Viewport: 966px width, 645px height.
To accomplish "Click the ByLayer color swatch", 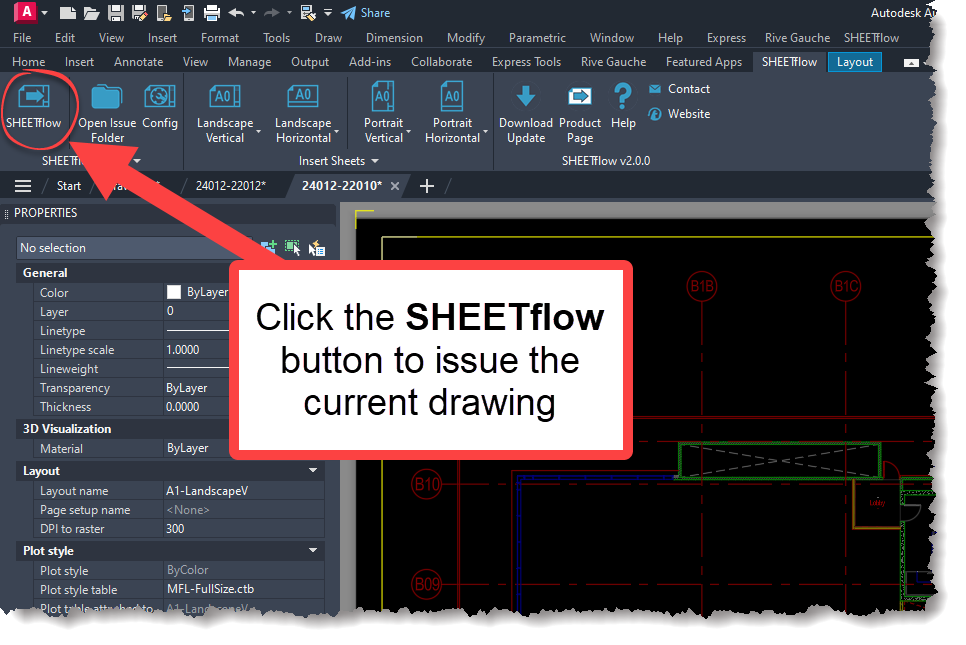I will 174,293.
